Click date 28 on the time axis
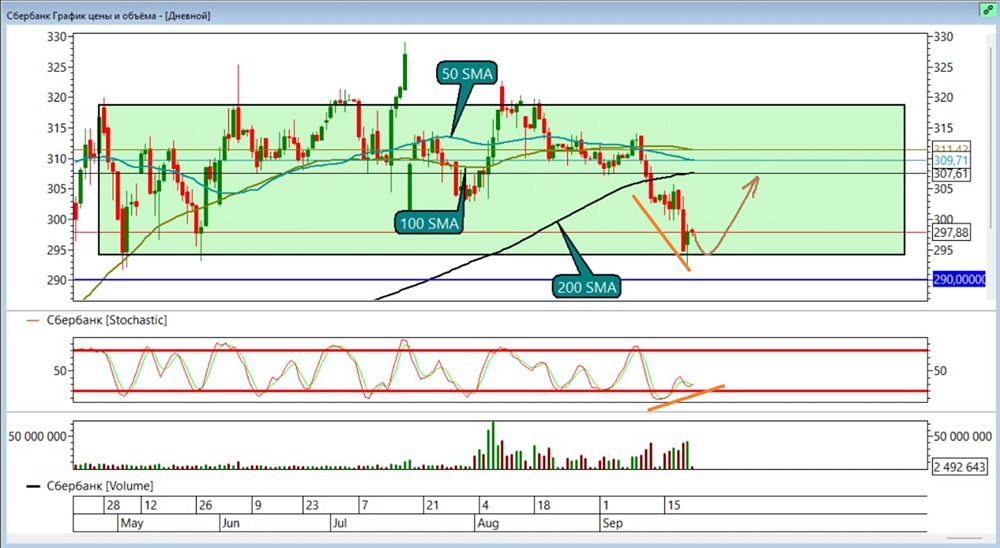Image resolution: width=1000 pixels, height=548 pixels. click(x=113, y=505)
